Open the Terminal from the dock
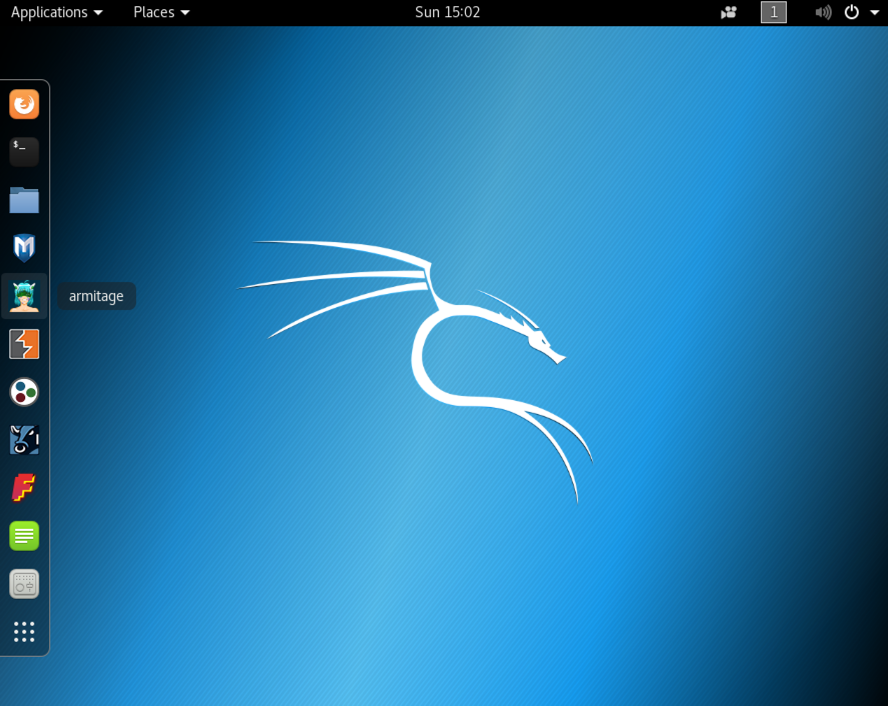The width and height of the screenshot is (888, 706). click(24, 152)
